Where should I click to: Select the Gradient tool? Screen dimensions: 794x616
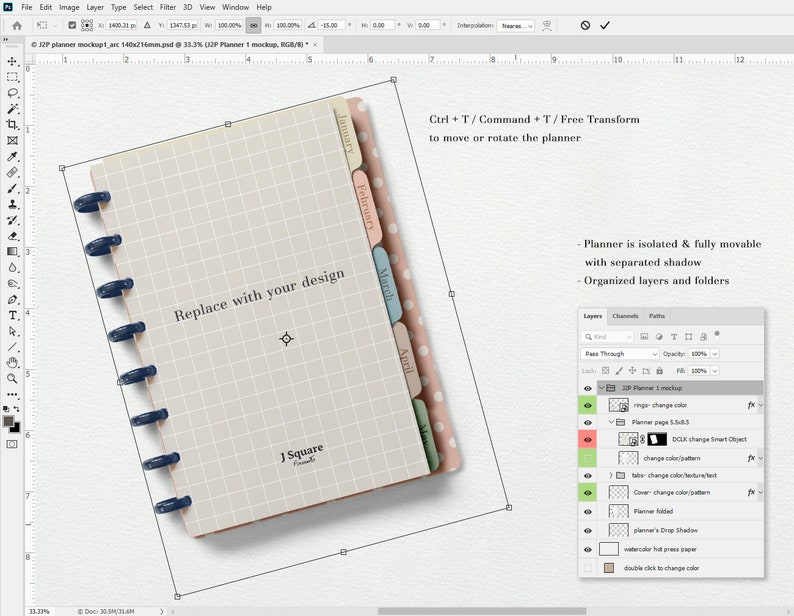click(x=12, y=252)
